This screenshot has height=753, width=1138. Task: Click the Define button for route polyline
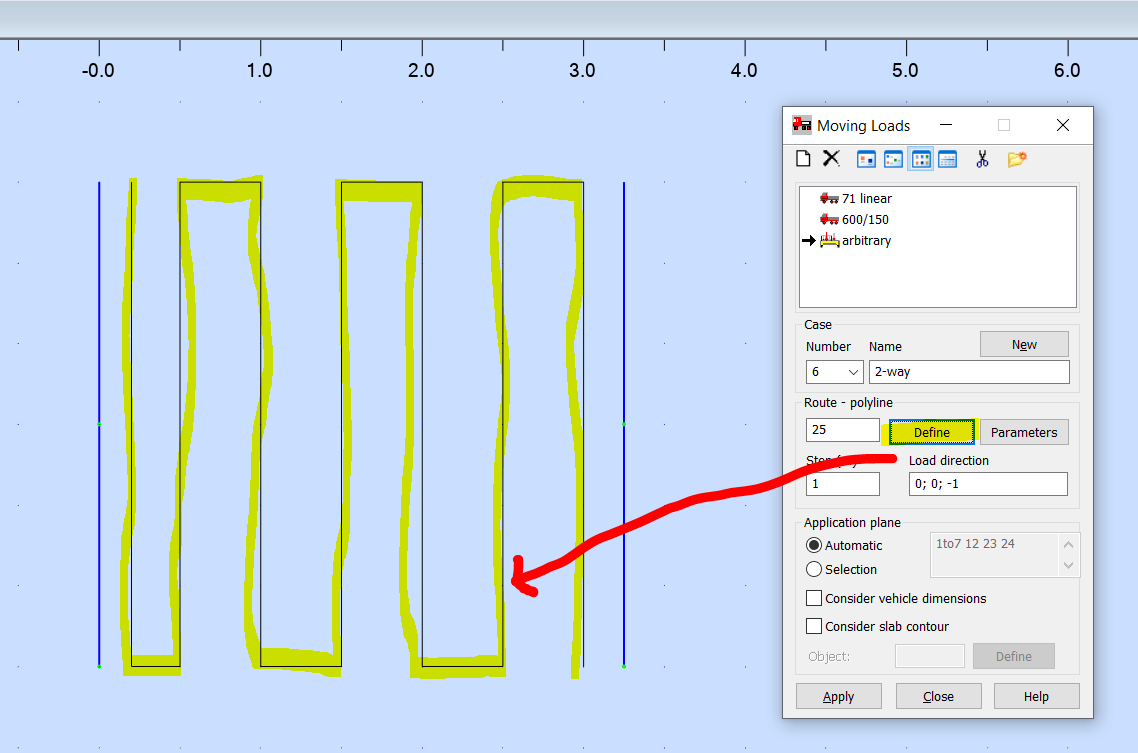[931, 431]
